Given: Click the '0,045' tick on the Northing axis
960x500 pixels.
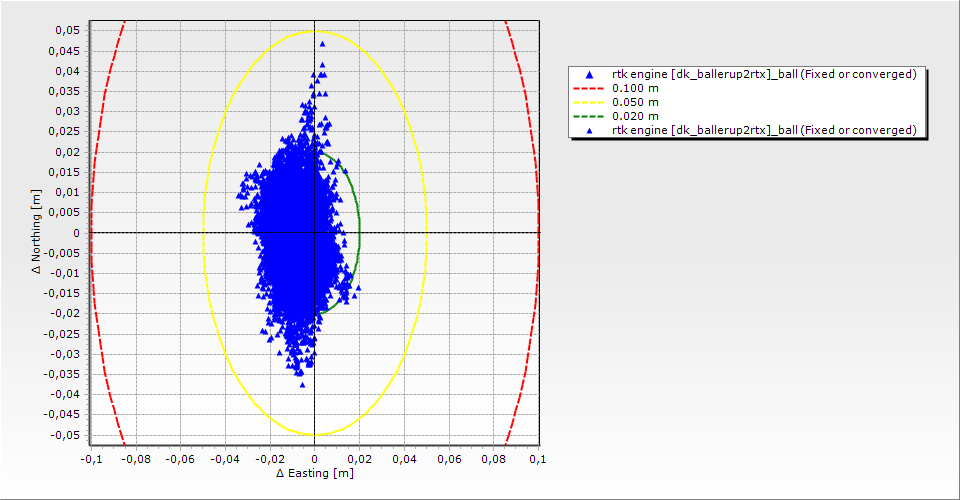Looking at the screenshot, I should click(x=64, y=51).
